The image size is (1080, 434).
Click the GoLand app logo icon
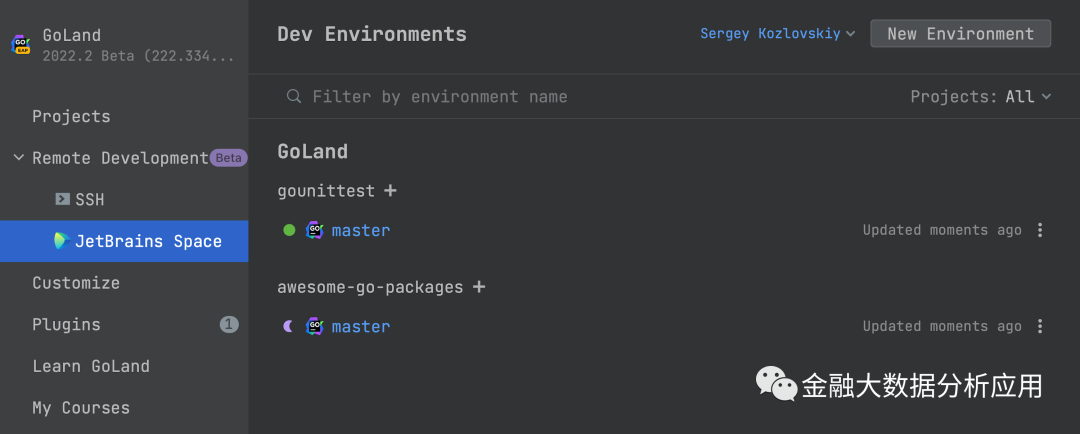pos(20,45)
